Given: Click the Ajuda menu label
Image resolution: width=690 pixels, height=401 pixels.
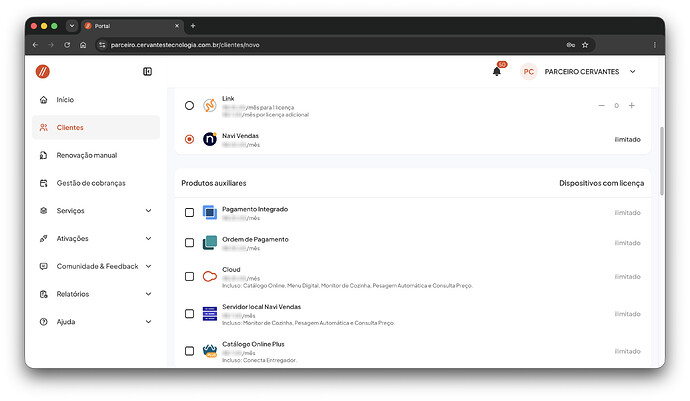Looking at the screenshot, I should click(66, 322).
